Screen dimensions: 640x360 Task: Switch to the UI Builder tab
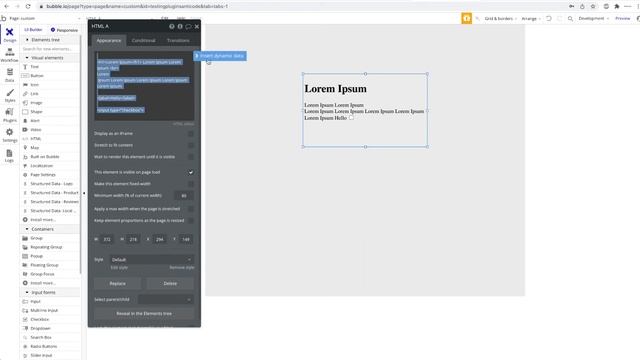[33, 30]
